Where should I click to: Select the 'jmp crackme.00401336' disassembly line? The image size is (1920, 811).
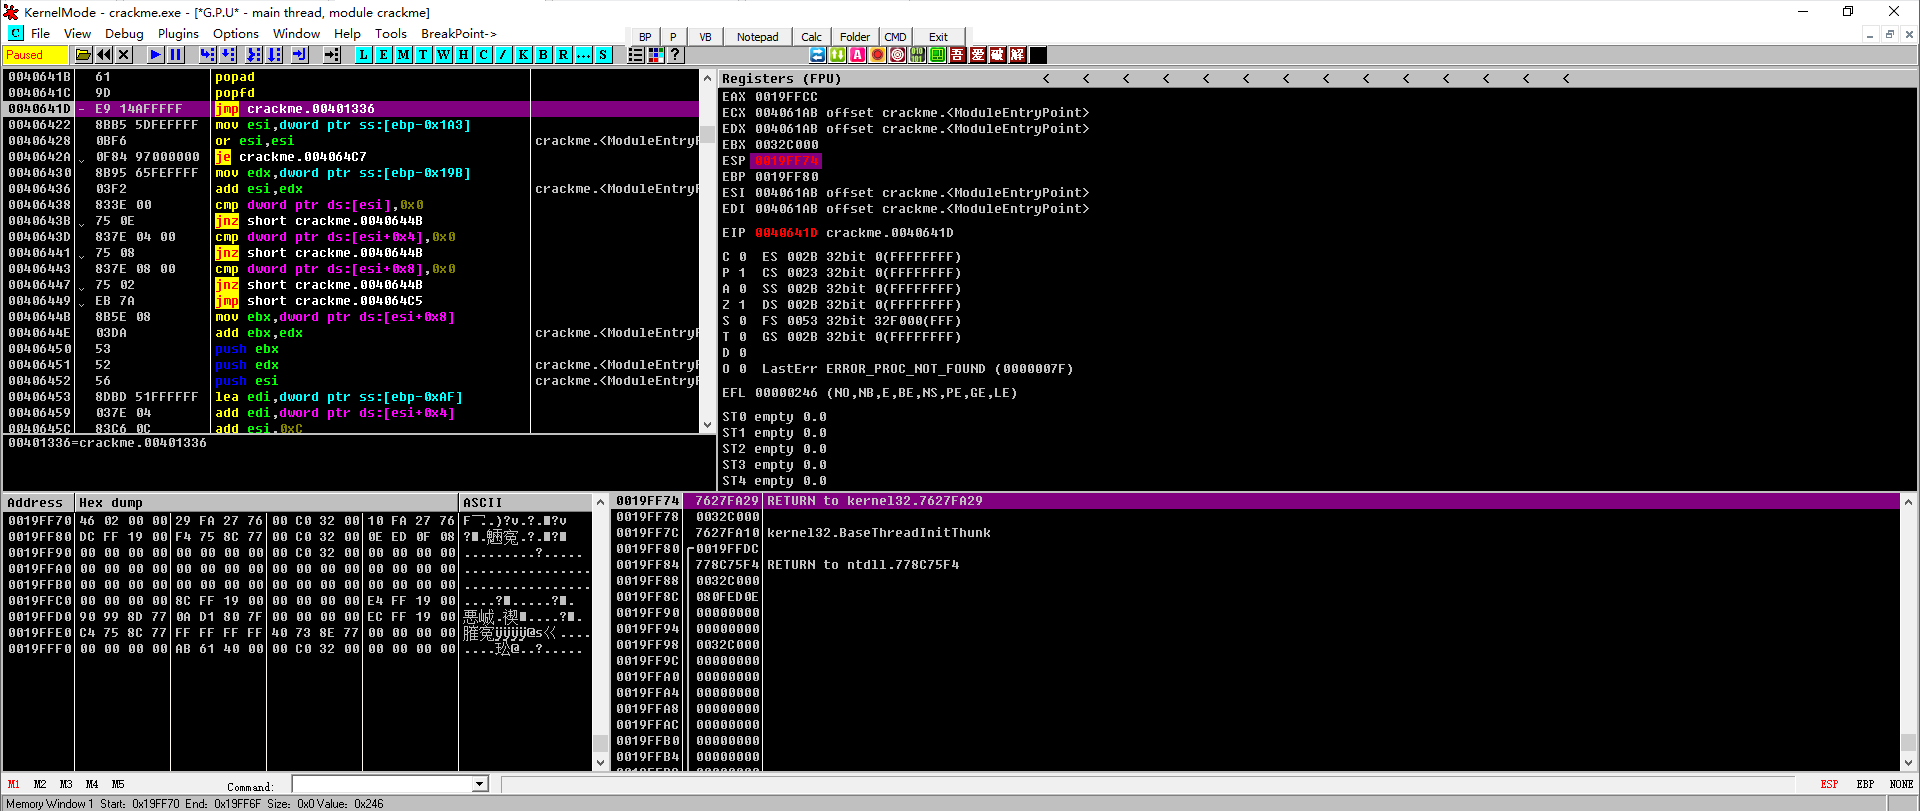(352, 109)
